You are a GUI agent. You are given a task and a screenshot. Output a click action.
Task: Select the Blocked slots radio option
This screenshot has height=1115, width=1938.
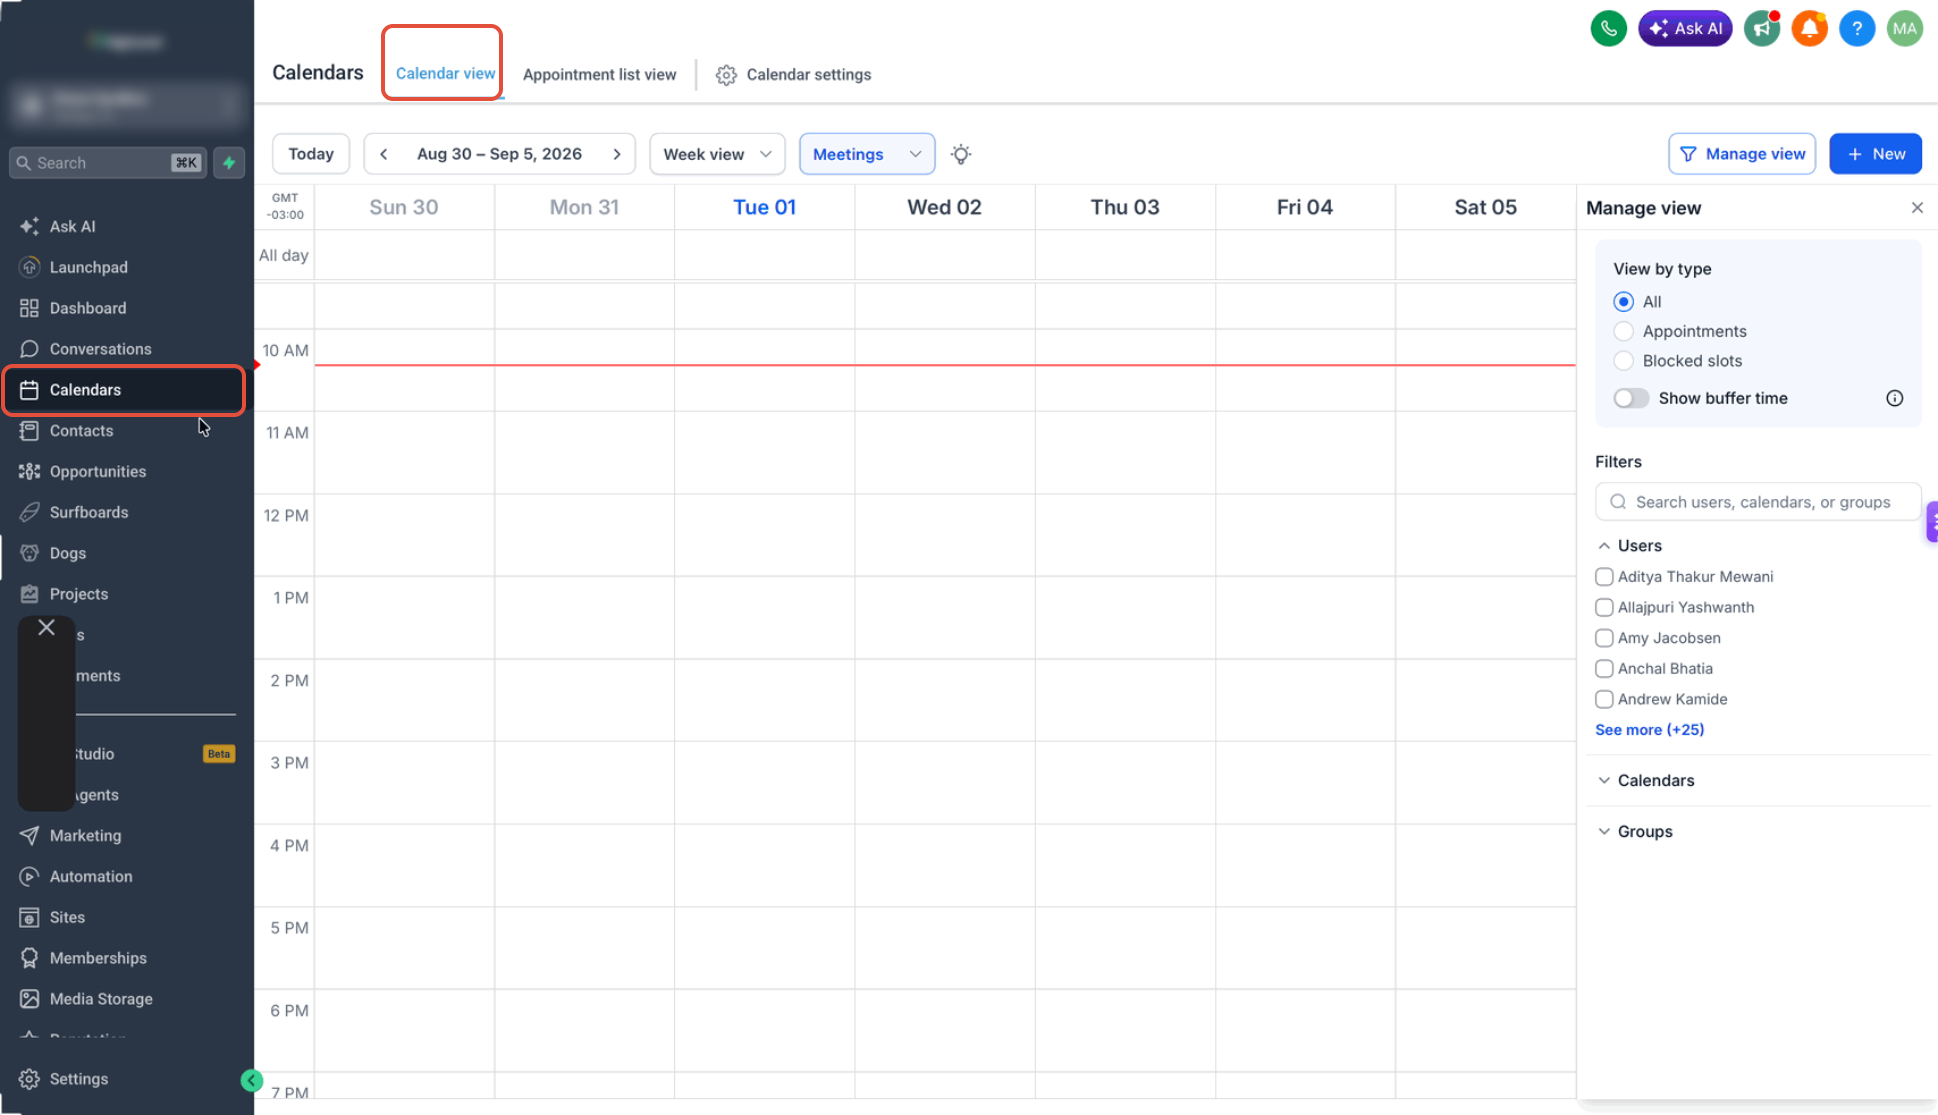pyautogui.click(x=1623, y=361)
